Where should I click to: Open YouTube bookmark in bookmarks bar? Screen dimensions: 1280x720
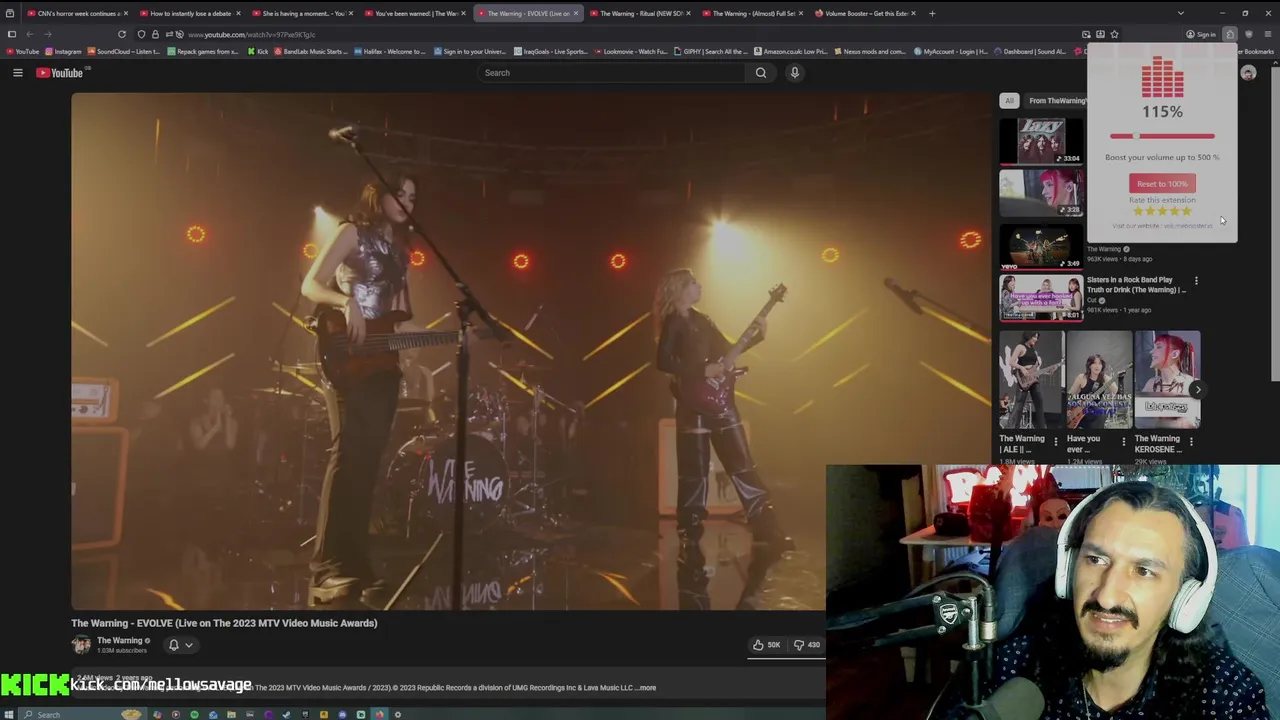[x=22, y=51]
